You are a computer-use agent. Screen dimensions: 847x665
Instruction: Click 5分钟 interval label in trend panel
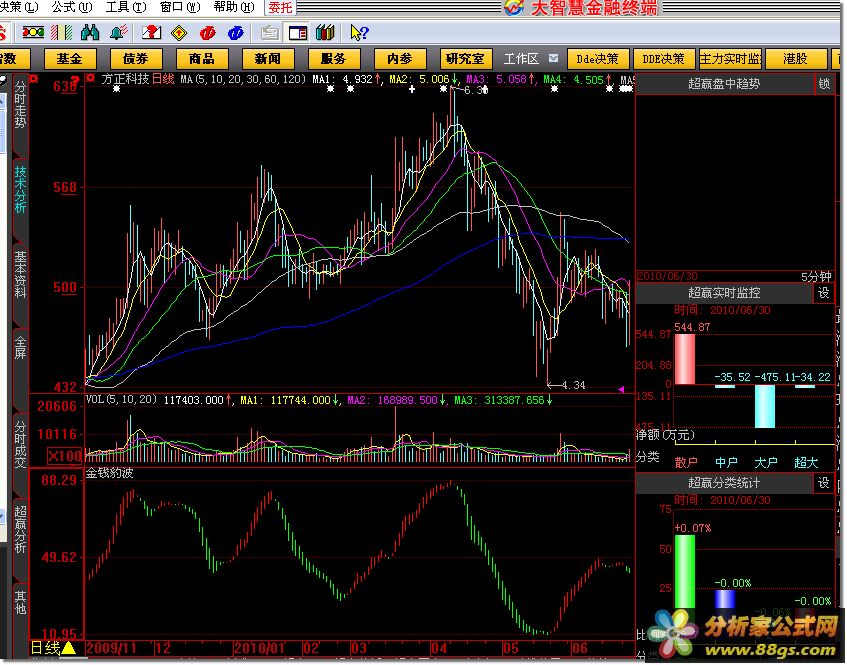[x=816, y=277]
